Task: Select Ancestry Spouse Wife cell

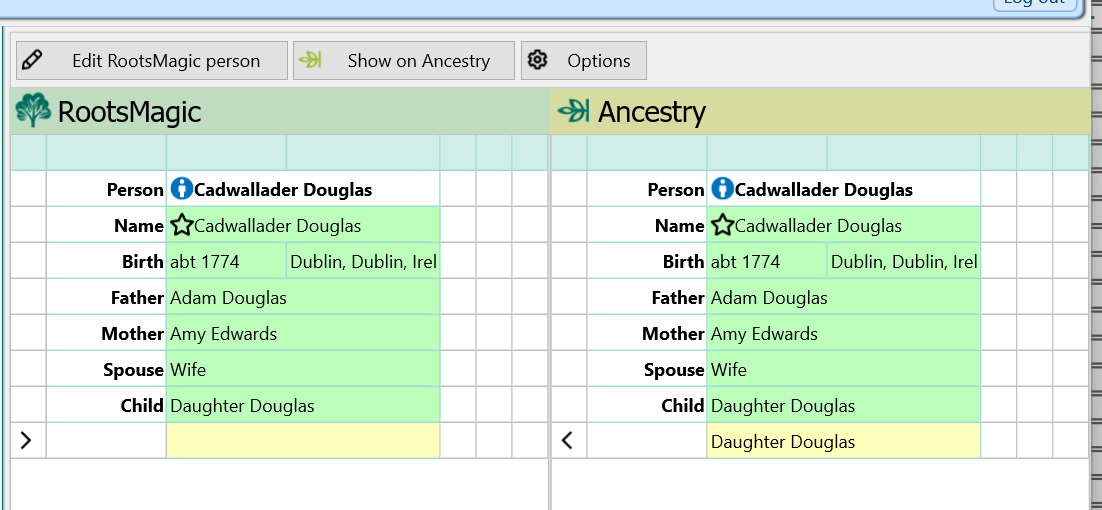Action: pos(843,369)
